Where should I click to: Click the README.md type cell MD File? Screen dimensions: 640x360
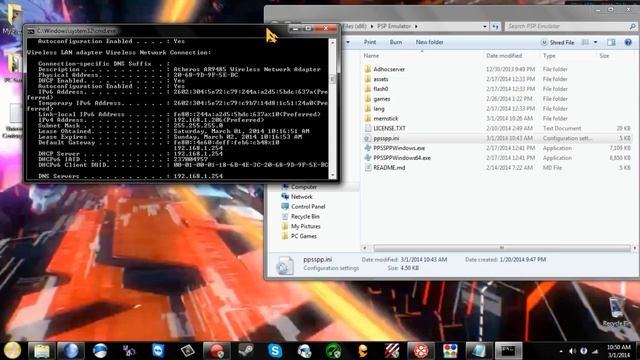tap(552, 167)
